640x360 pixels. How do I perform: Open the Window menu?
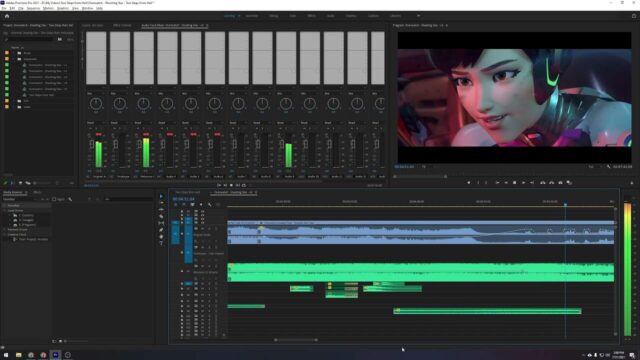point(87,8)
